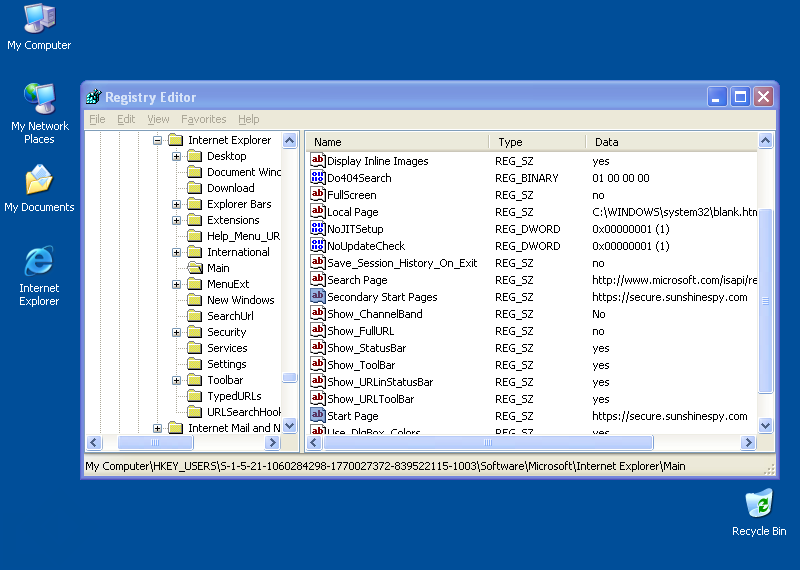800x570 pixels.
Task: Select the NoJITSetup DWORD icon
Action: click(x=317, y=229)
